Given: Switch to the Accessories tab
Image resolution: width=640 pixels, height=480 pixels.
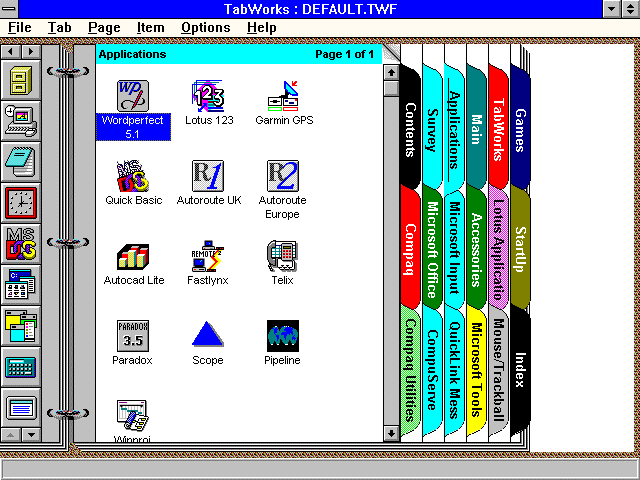Looking at the screenshot, I should [476, 249].
